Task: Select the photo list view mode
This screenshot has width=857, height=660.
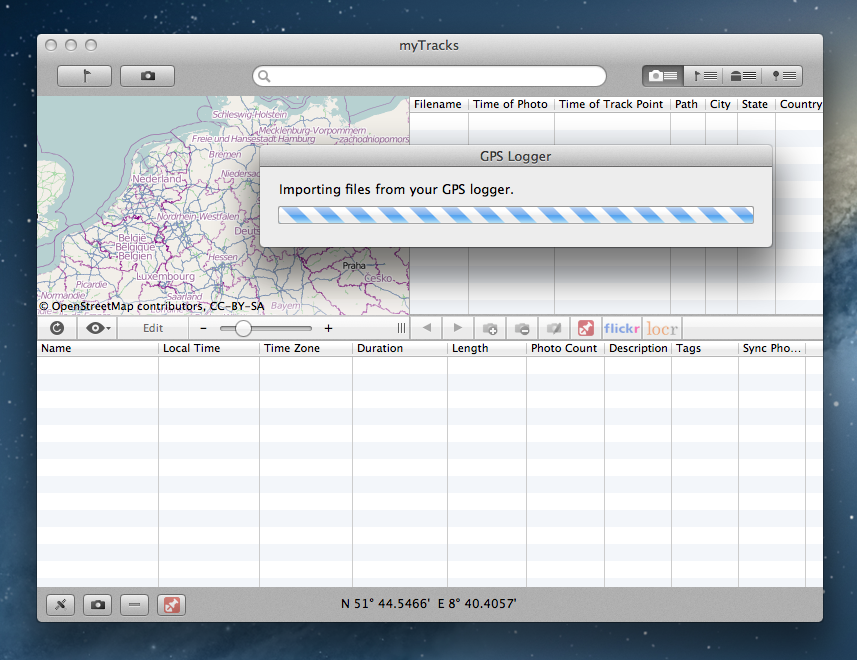Action: coord(663,76)
